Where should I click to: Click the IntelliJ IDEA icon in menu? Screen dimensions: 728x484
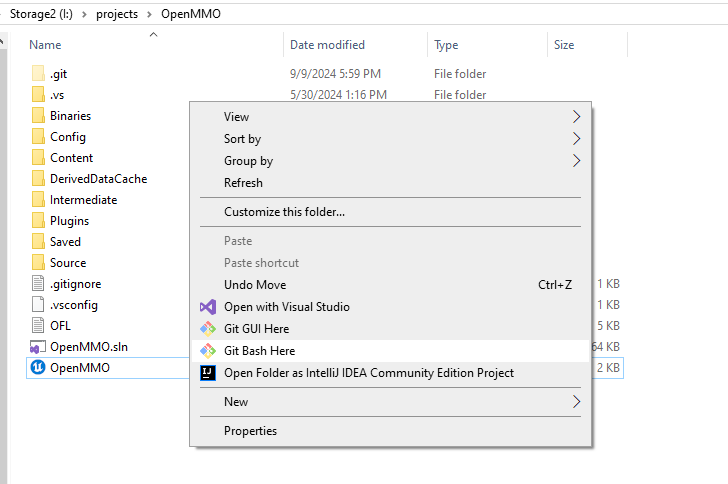[x=208, y=373]
